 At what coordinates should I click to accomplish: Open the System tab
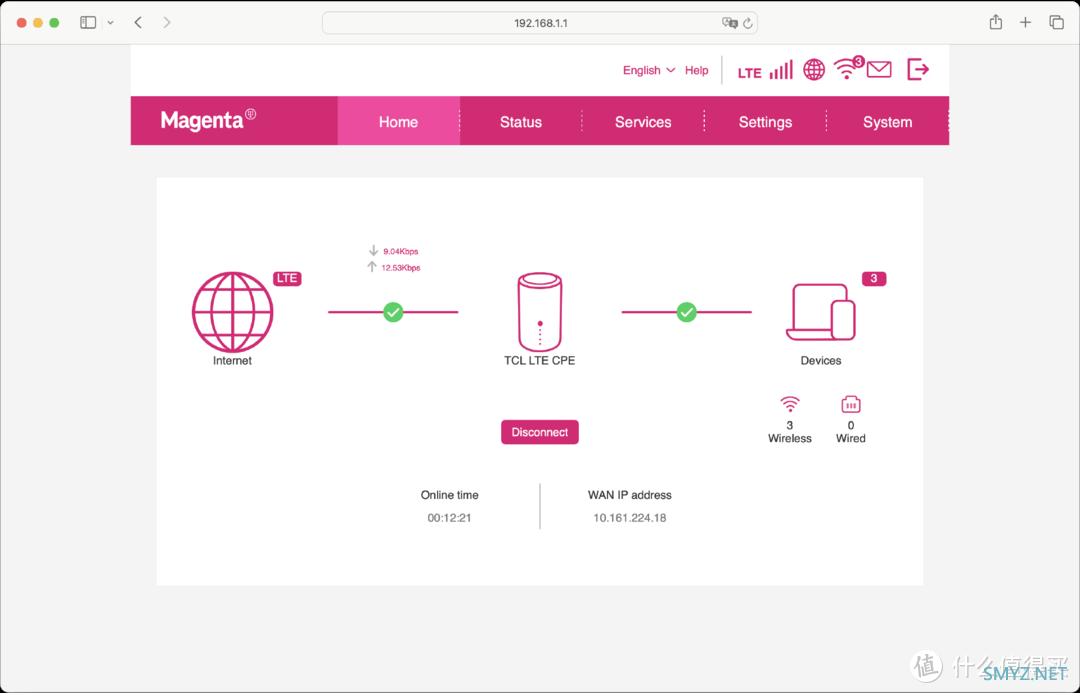click(888, 121)
